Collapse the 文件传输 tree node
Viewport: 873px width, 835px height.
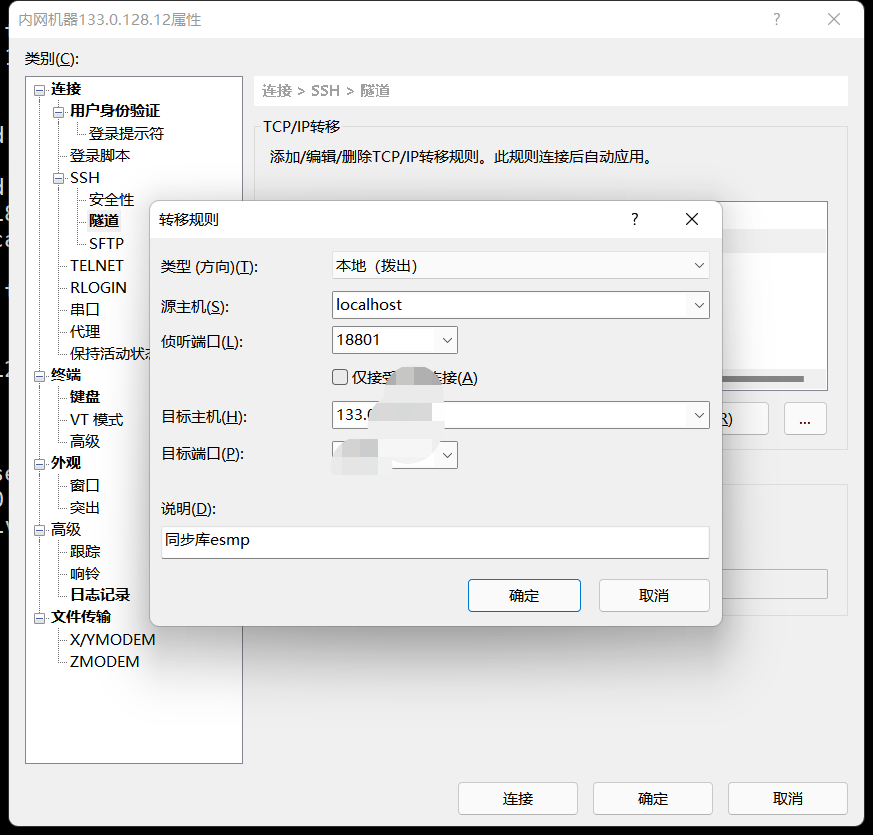37,617
